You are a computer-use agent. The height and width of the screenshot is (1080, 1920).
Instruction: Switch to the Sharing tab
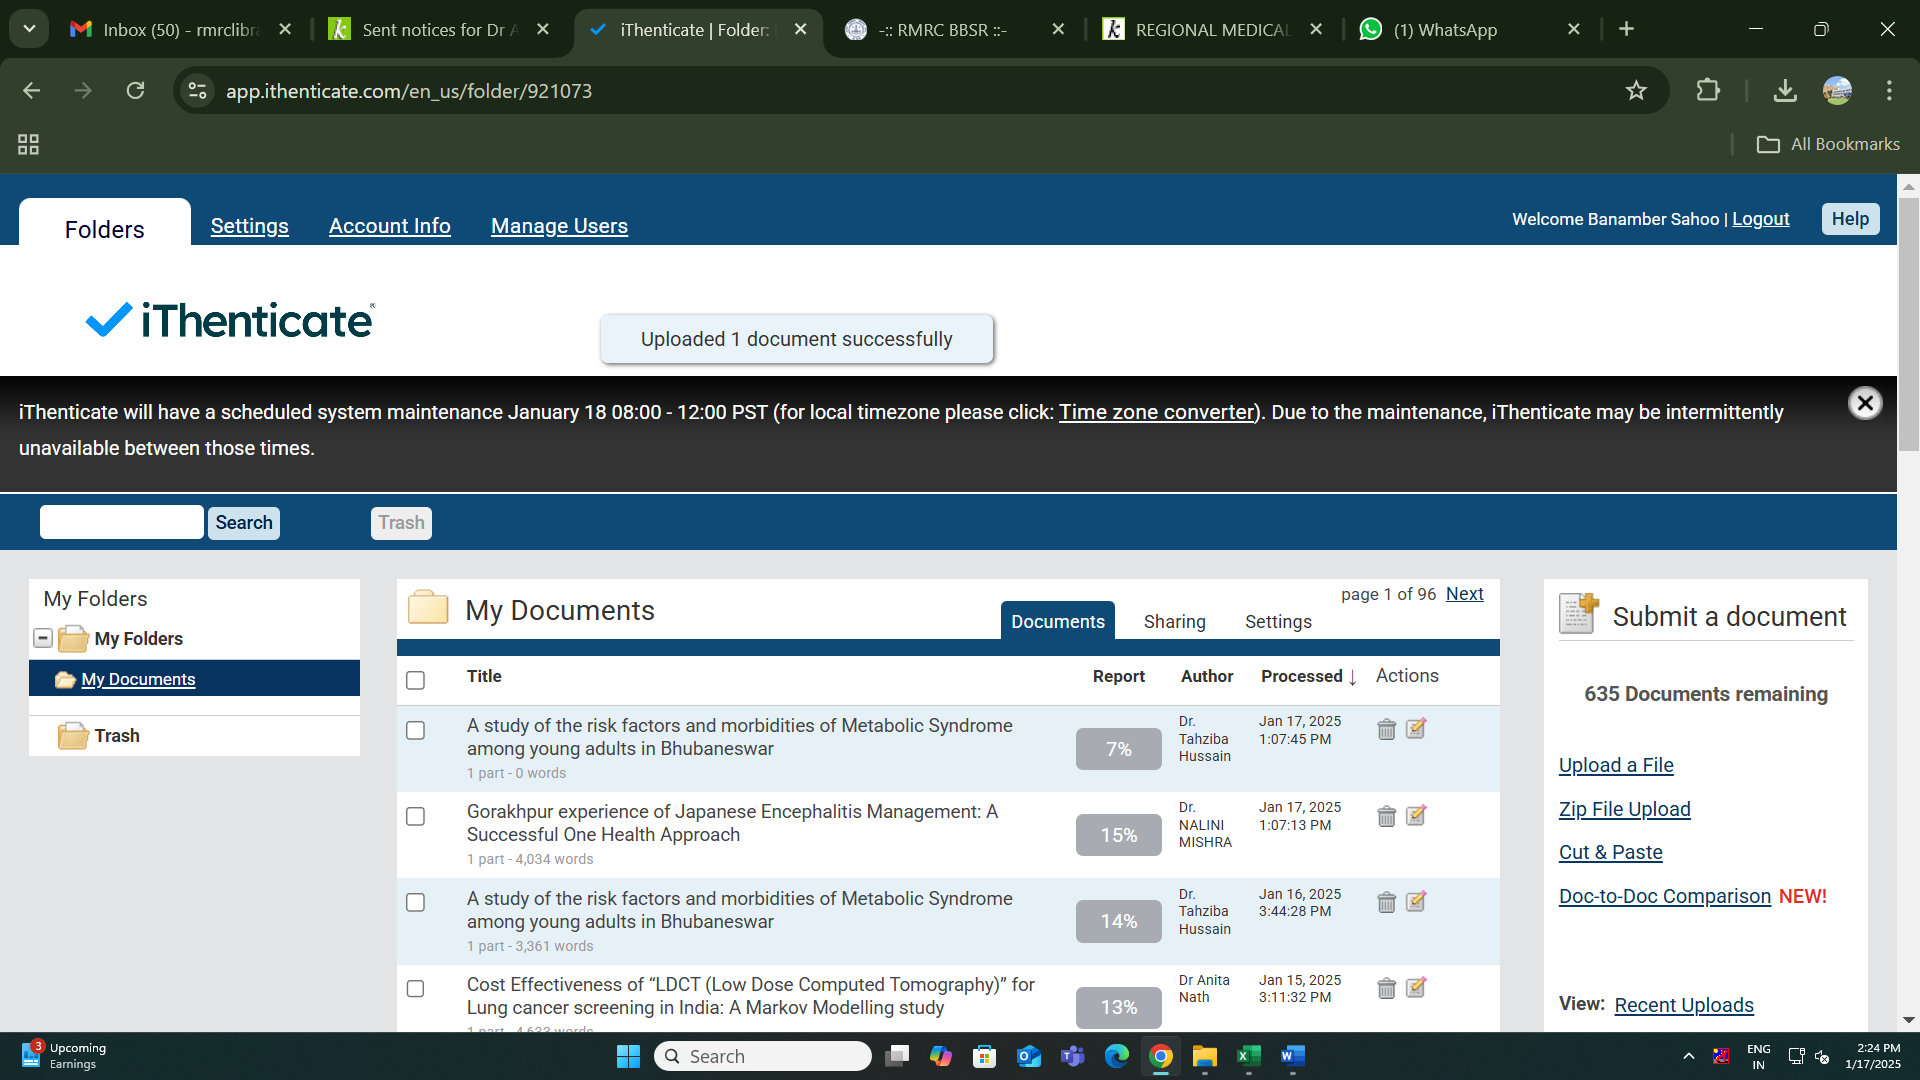tap(1174, 621)
